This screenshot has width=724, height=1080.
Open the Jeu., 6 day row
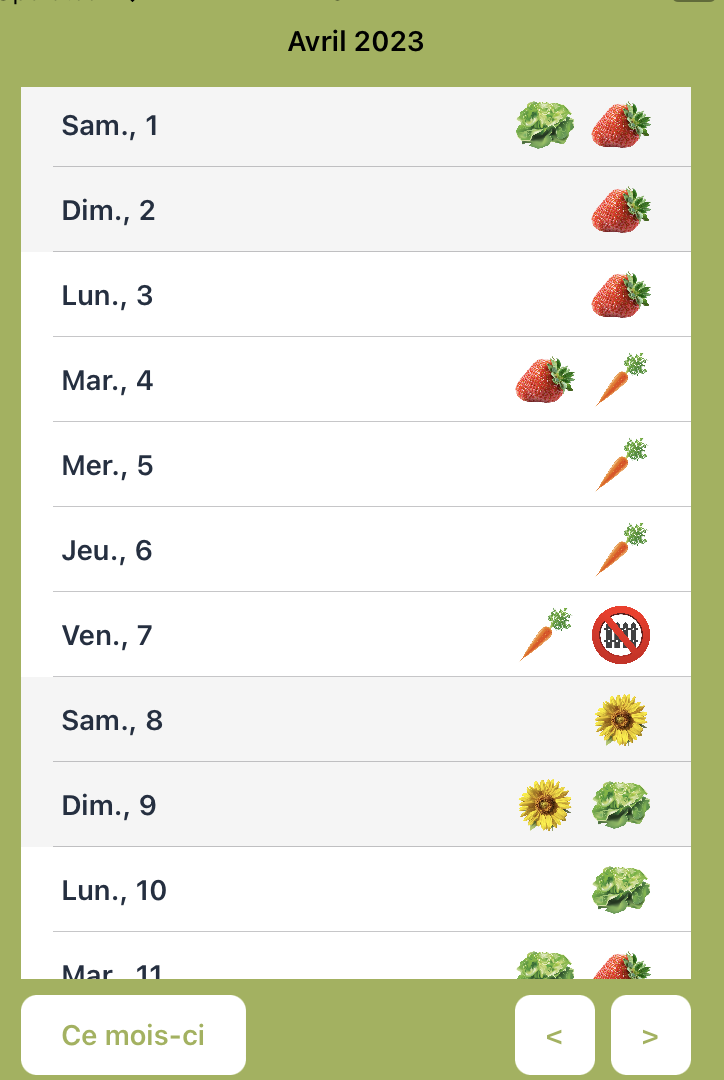pyautogui.click(x=356, y=550)
